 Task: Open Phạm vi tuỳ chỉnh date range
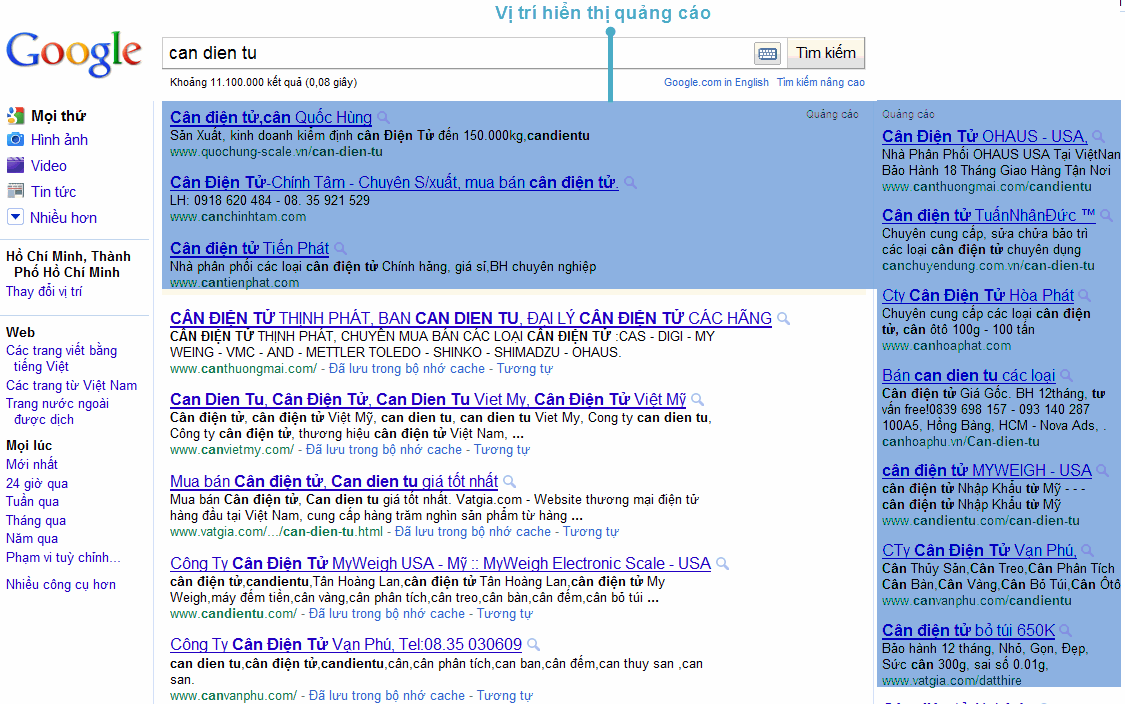(x=63, y=558)
